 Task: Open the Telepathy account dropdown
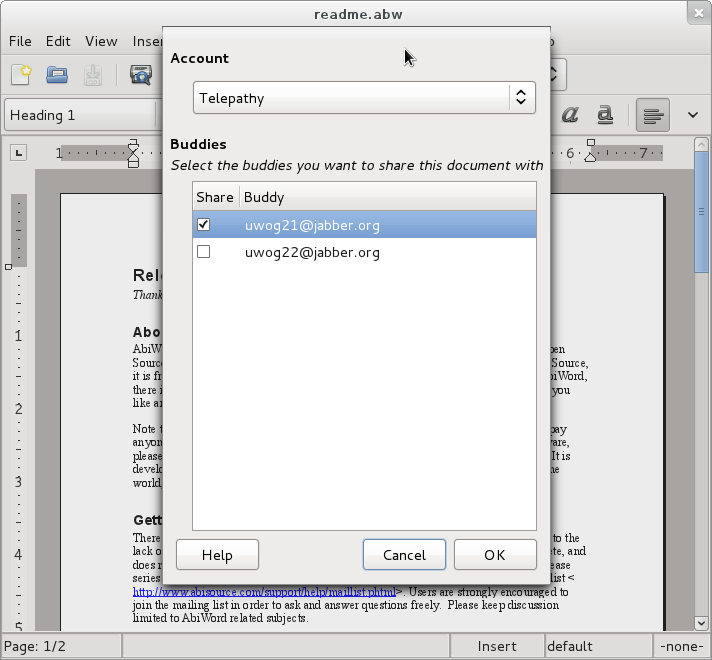(364, 98)
